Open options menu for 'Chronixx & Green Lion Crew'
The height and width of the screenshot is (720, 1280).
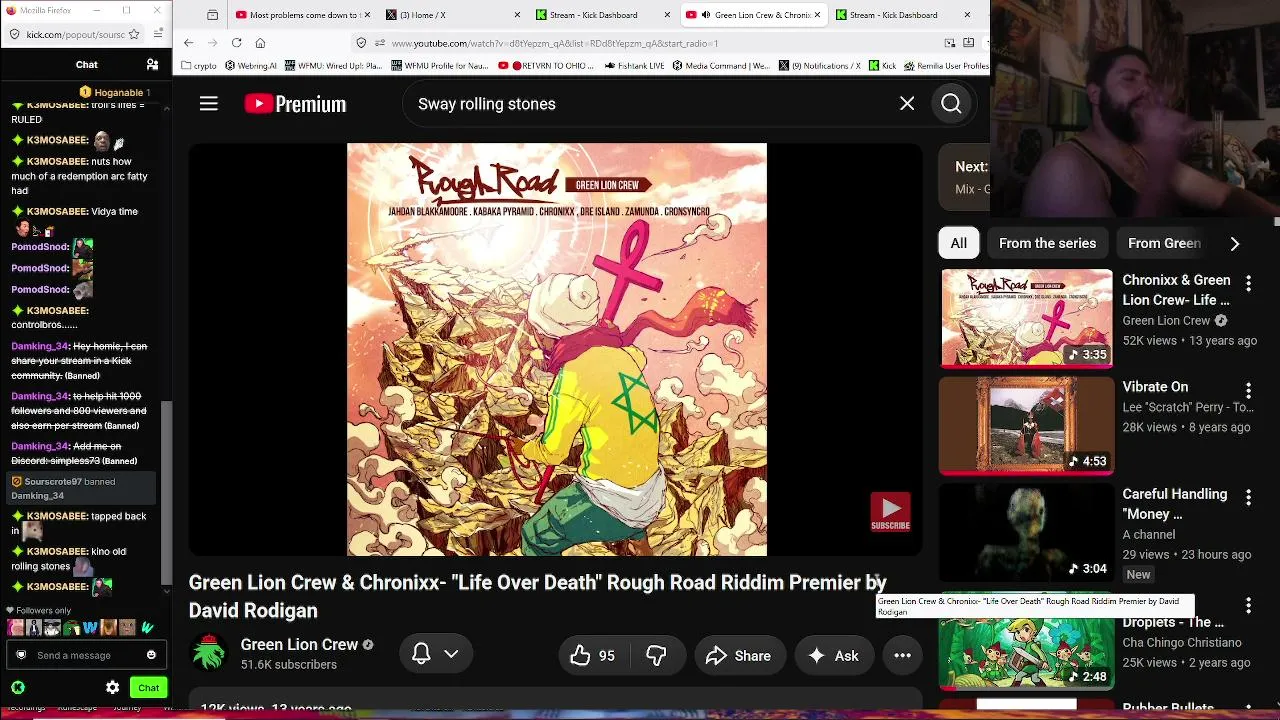coord(1248,283)
